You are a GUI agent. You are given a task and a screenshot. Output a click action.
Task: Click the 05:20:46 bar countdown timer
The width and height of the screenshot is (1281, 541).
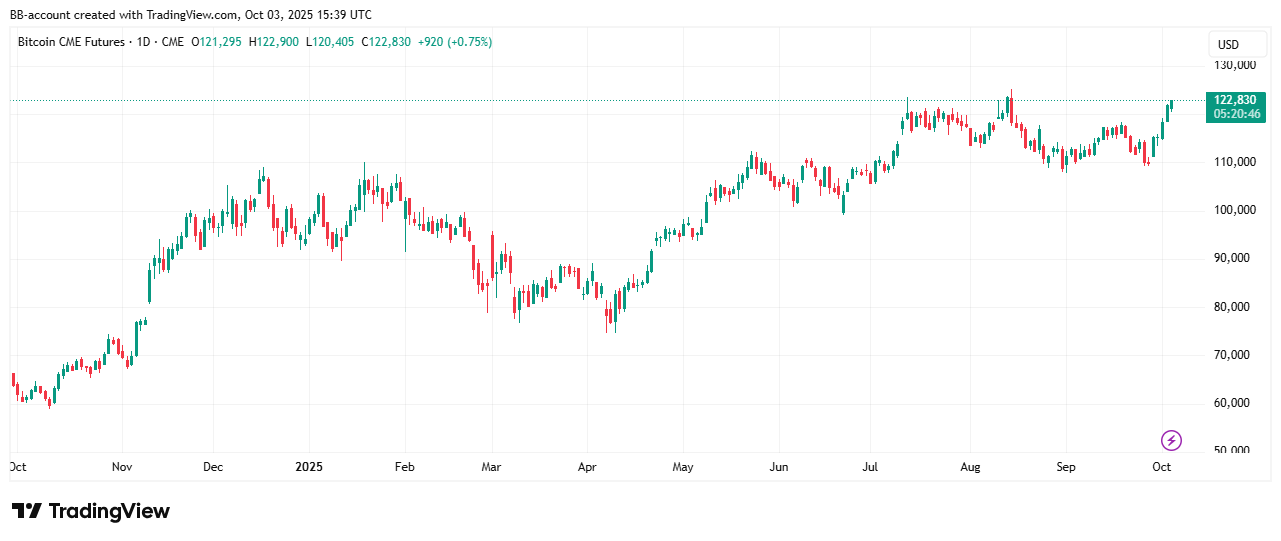(x=1236, y=114)
